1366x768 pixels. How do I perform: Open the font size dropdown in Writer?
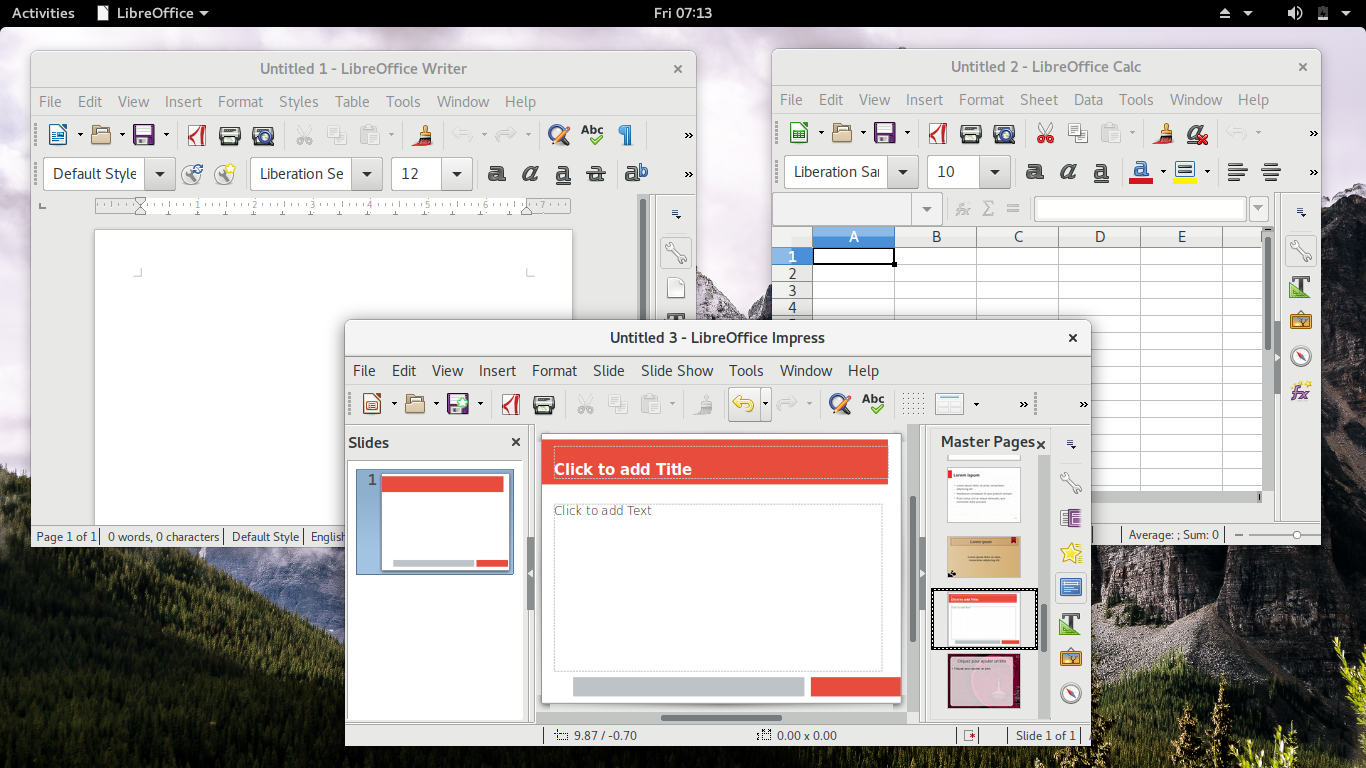[x=456, y=173]
